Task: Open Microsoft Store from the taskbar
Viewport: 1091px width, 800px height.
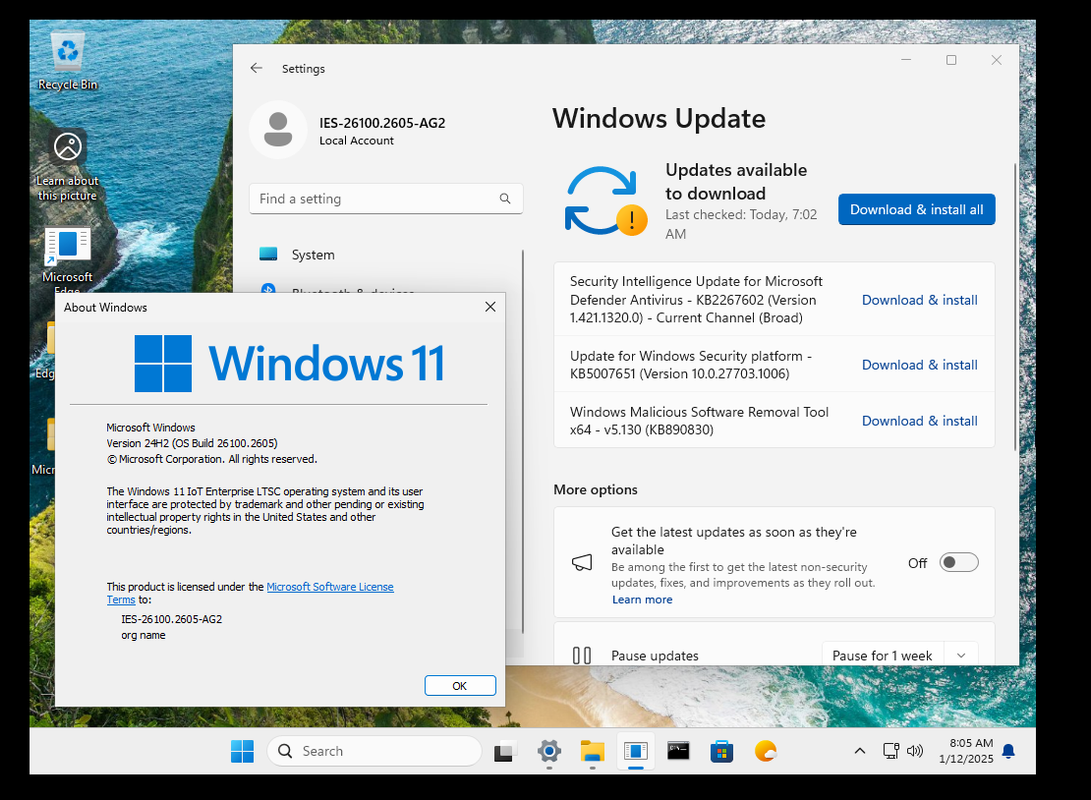Action: coord(722,751)
